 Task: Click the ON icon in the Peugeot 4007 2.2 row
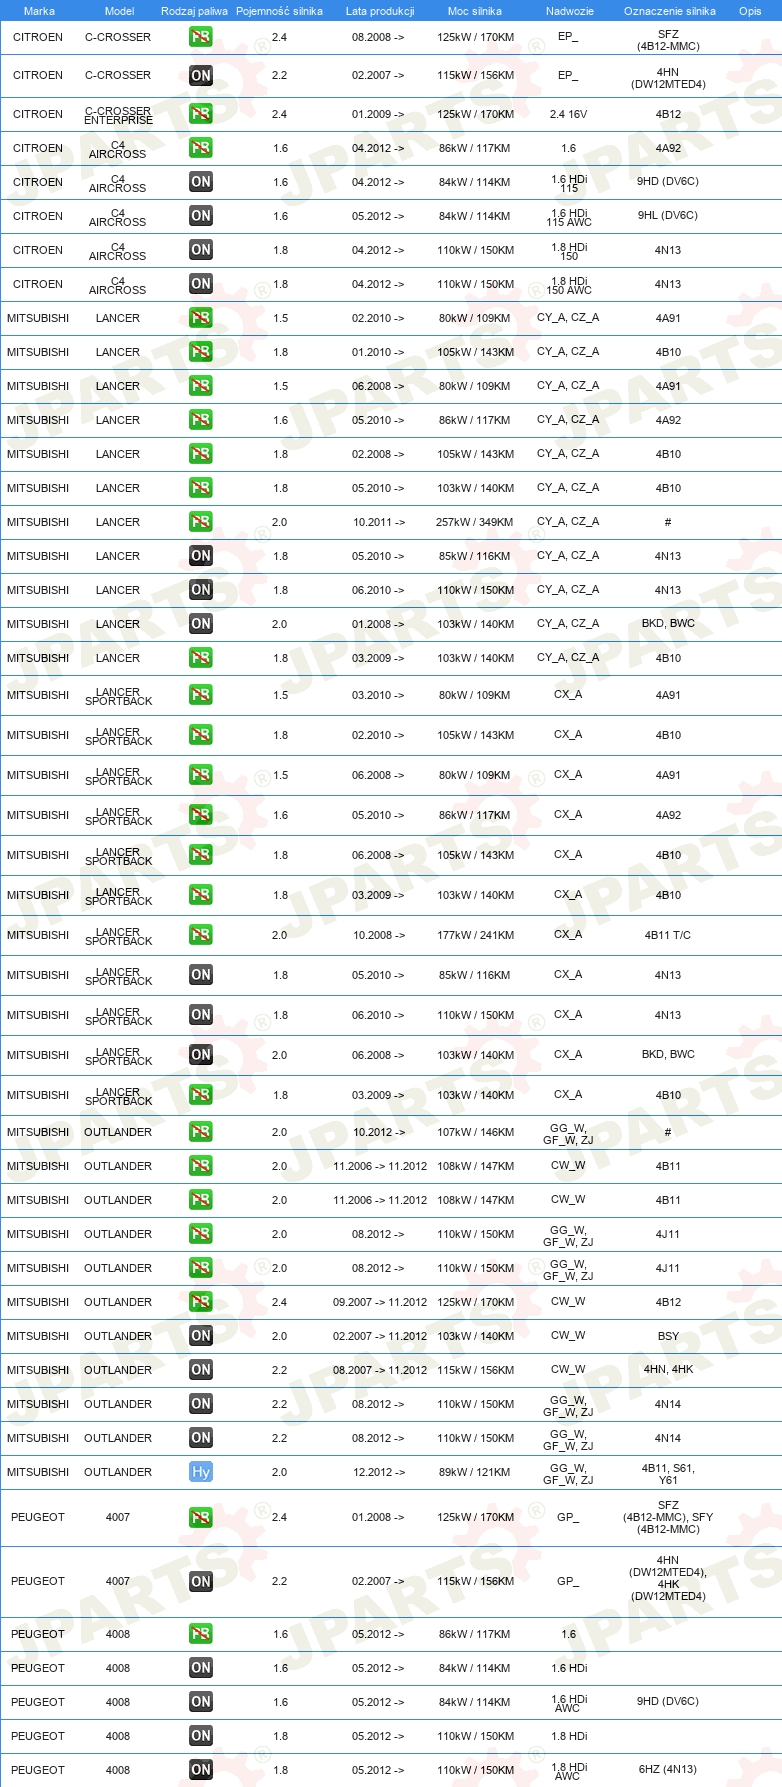(x=201, y=1582)
